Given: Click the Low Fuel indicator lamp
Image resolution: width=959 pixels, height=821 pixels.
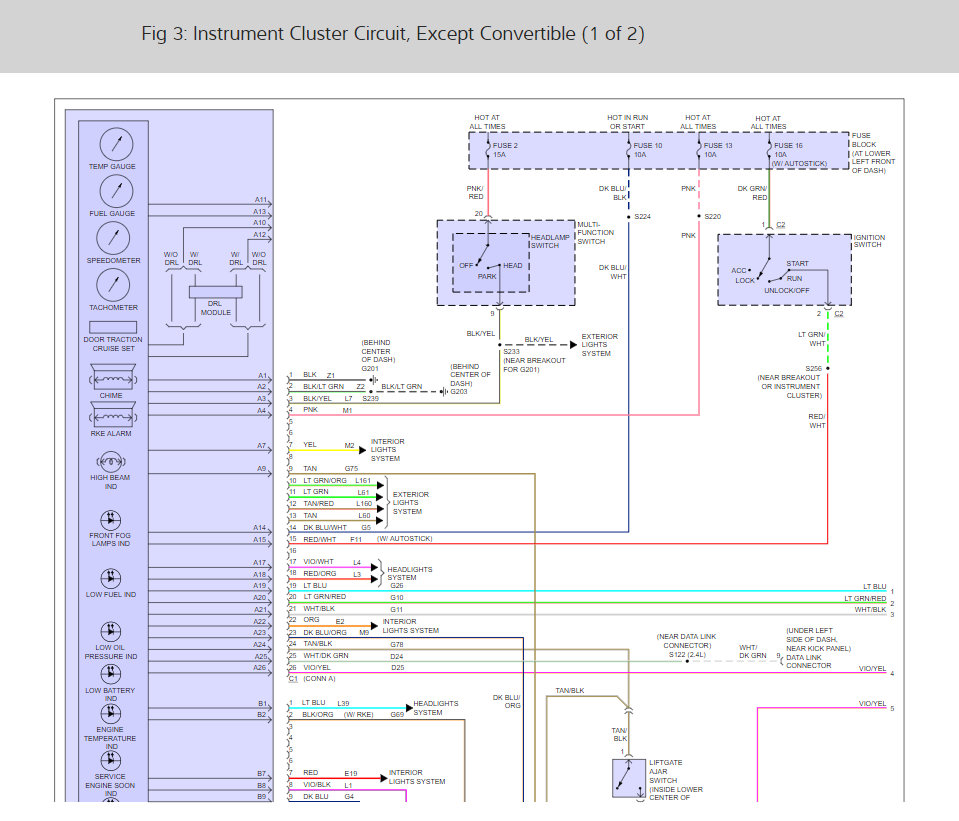Looking at the screenshot, I should [x=111, y=578].
